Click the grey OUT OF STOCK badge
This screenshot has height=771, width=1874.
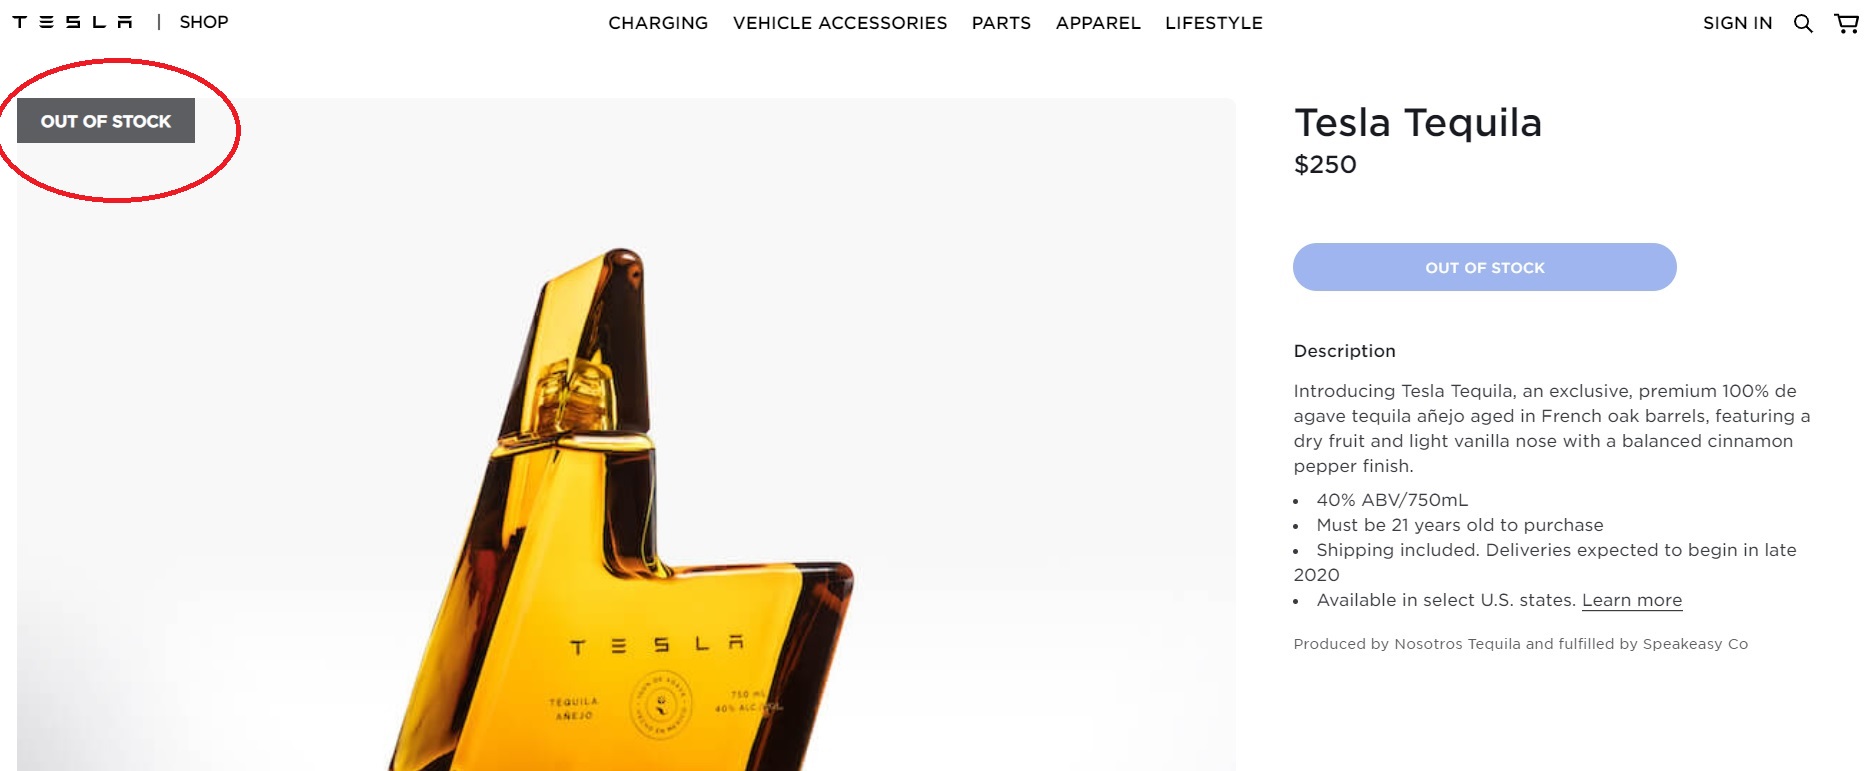point(106,121)
